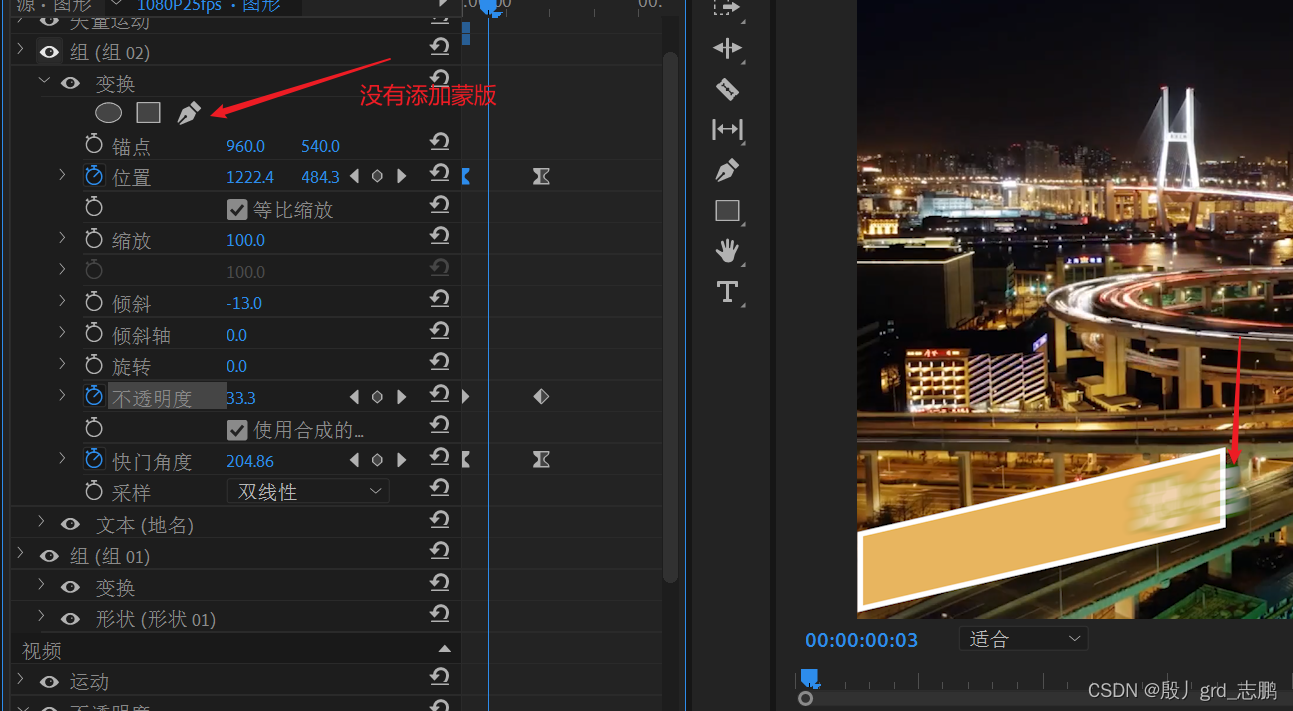Hide 组 (组 01) visibility eye
1293x711 pixels.
[x=49, y=556]
